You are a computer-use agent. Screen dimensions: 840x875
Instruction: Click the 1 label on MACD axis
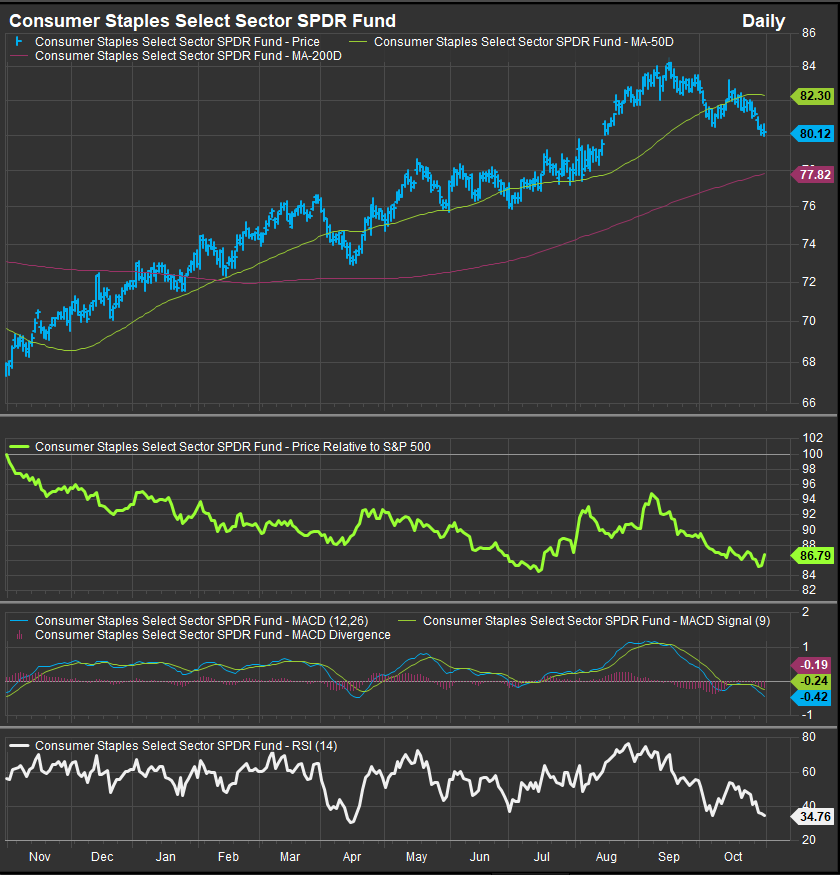tap(805, 647)
